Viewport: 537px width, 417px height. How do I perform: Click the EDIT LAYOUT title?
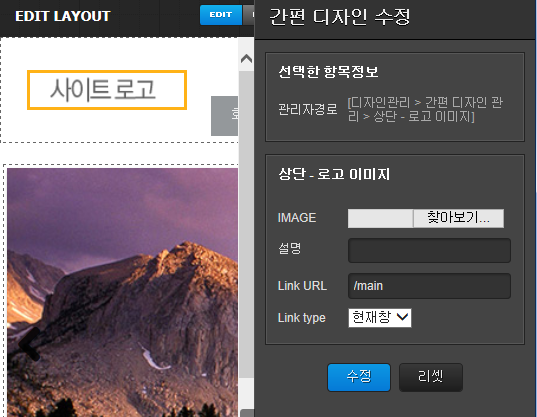(x=63, y=16)
